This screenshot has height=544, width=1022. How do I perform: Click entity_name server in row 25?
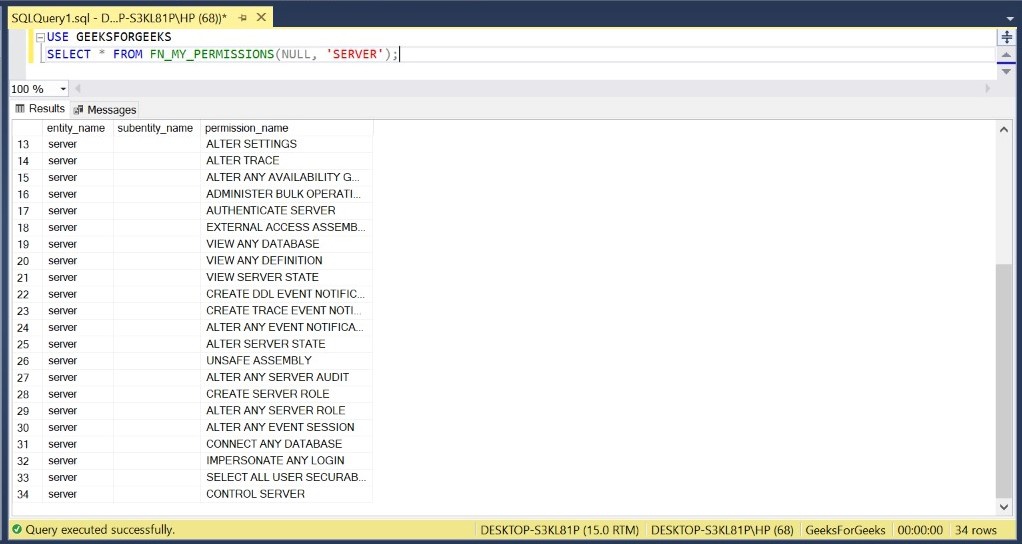(78, 344)
